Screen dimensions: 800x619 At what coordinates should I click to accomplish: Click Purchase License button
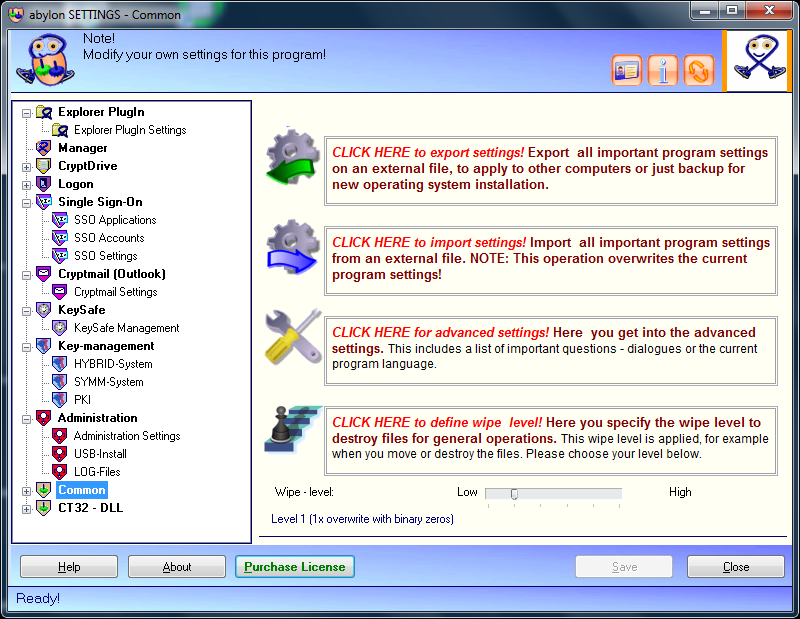point(295,566)
